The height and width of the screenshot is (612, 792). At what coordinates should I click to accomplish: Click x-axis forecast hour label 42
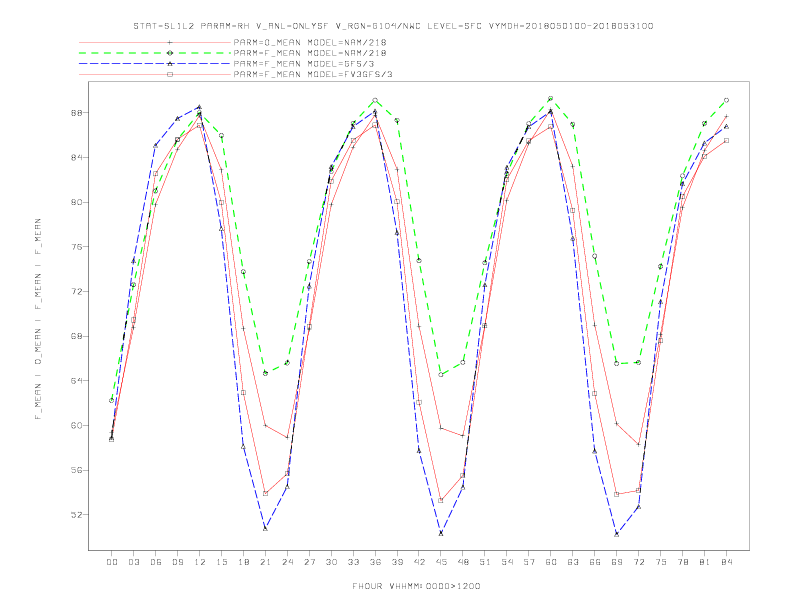419,562
